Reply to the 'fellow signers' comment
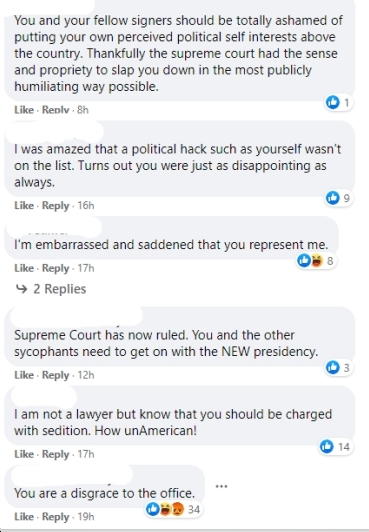Viewport: 369px width, 532px height. 56,110
